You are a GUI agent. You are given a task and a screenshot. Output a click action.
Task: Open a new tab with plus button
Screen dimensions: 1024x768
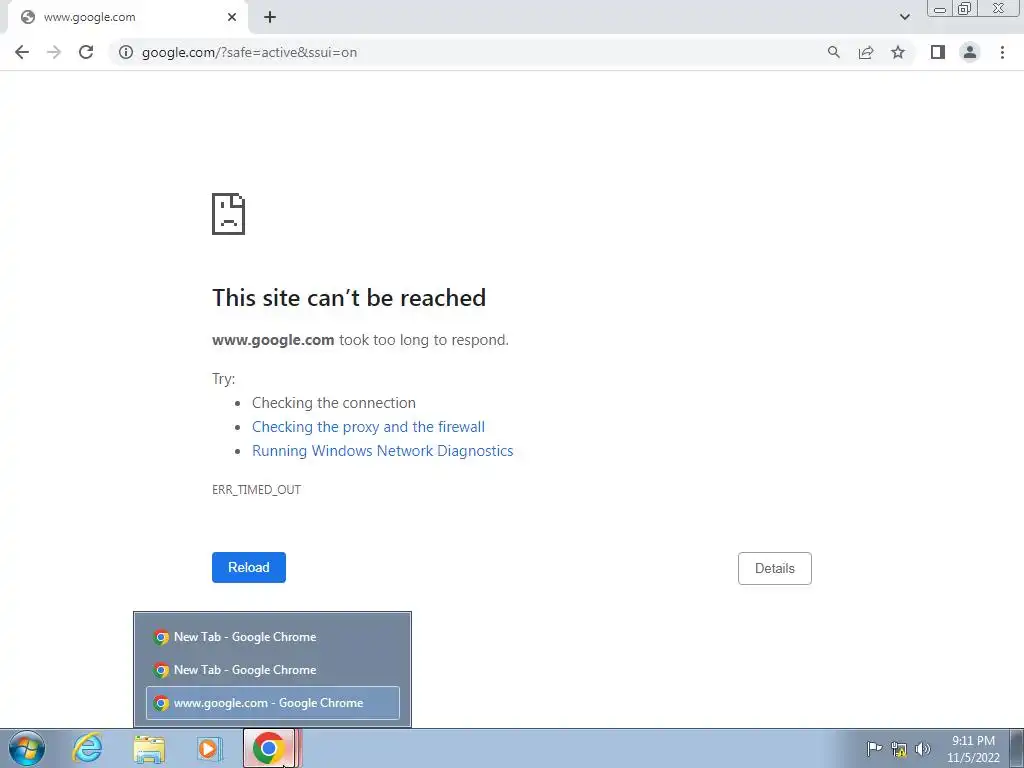point(270,17)
